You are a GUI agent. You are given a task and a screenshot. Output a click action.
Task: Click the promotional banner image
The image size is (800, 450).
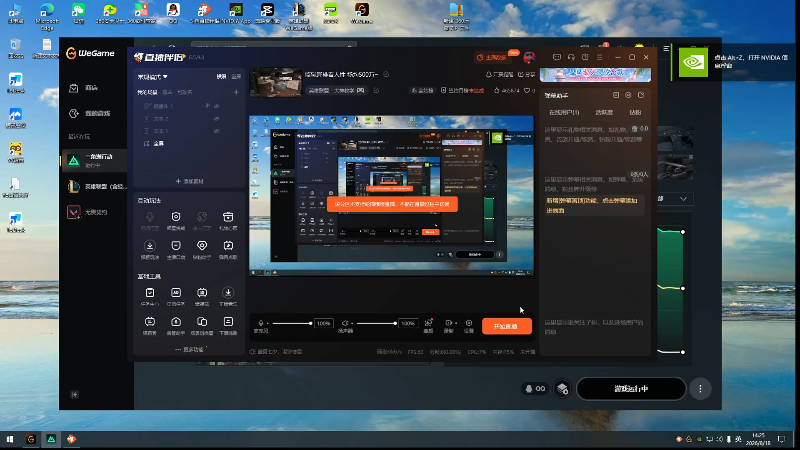(x=595, y=75)
